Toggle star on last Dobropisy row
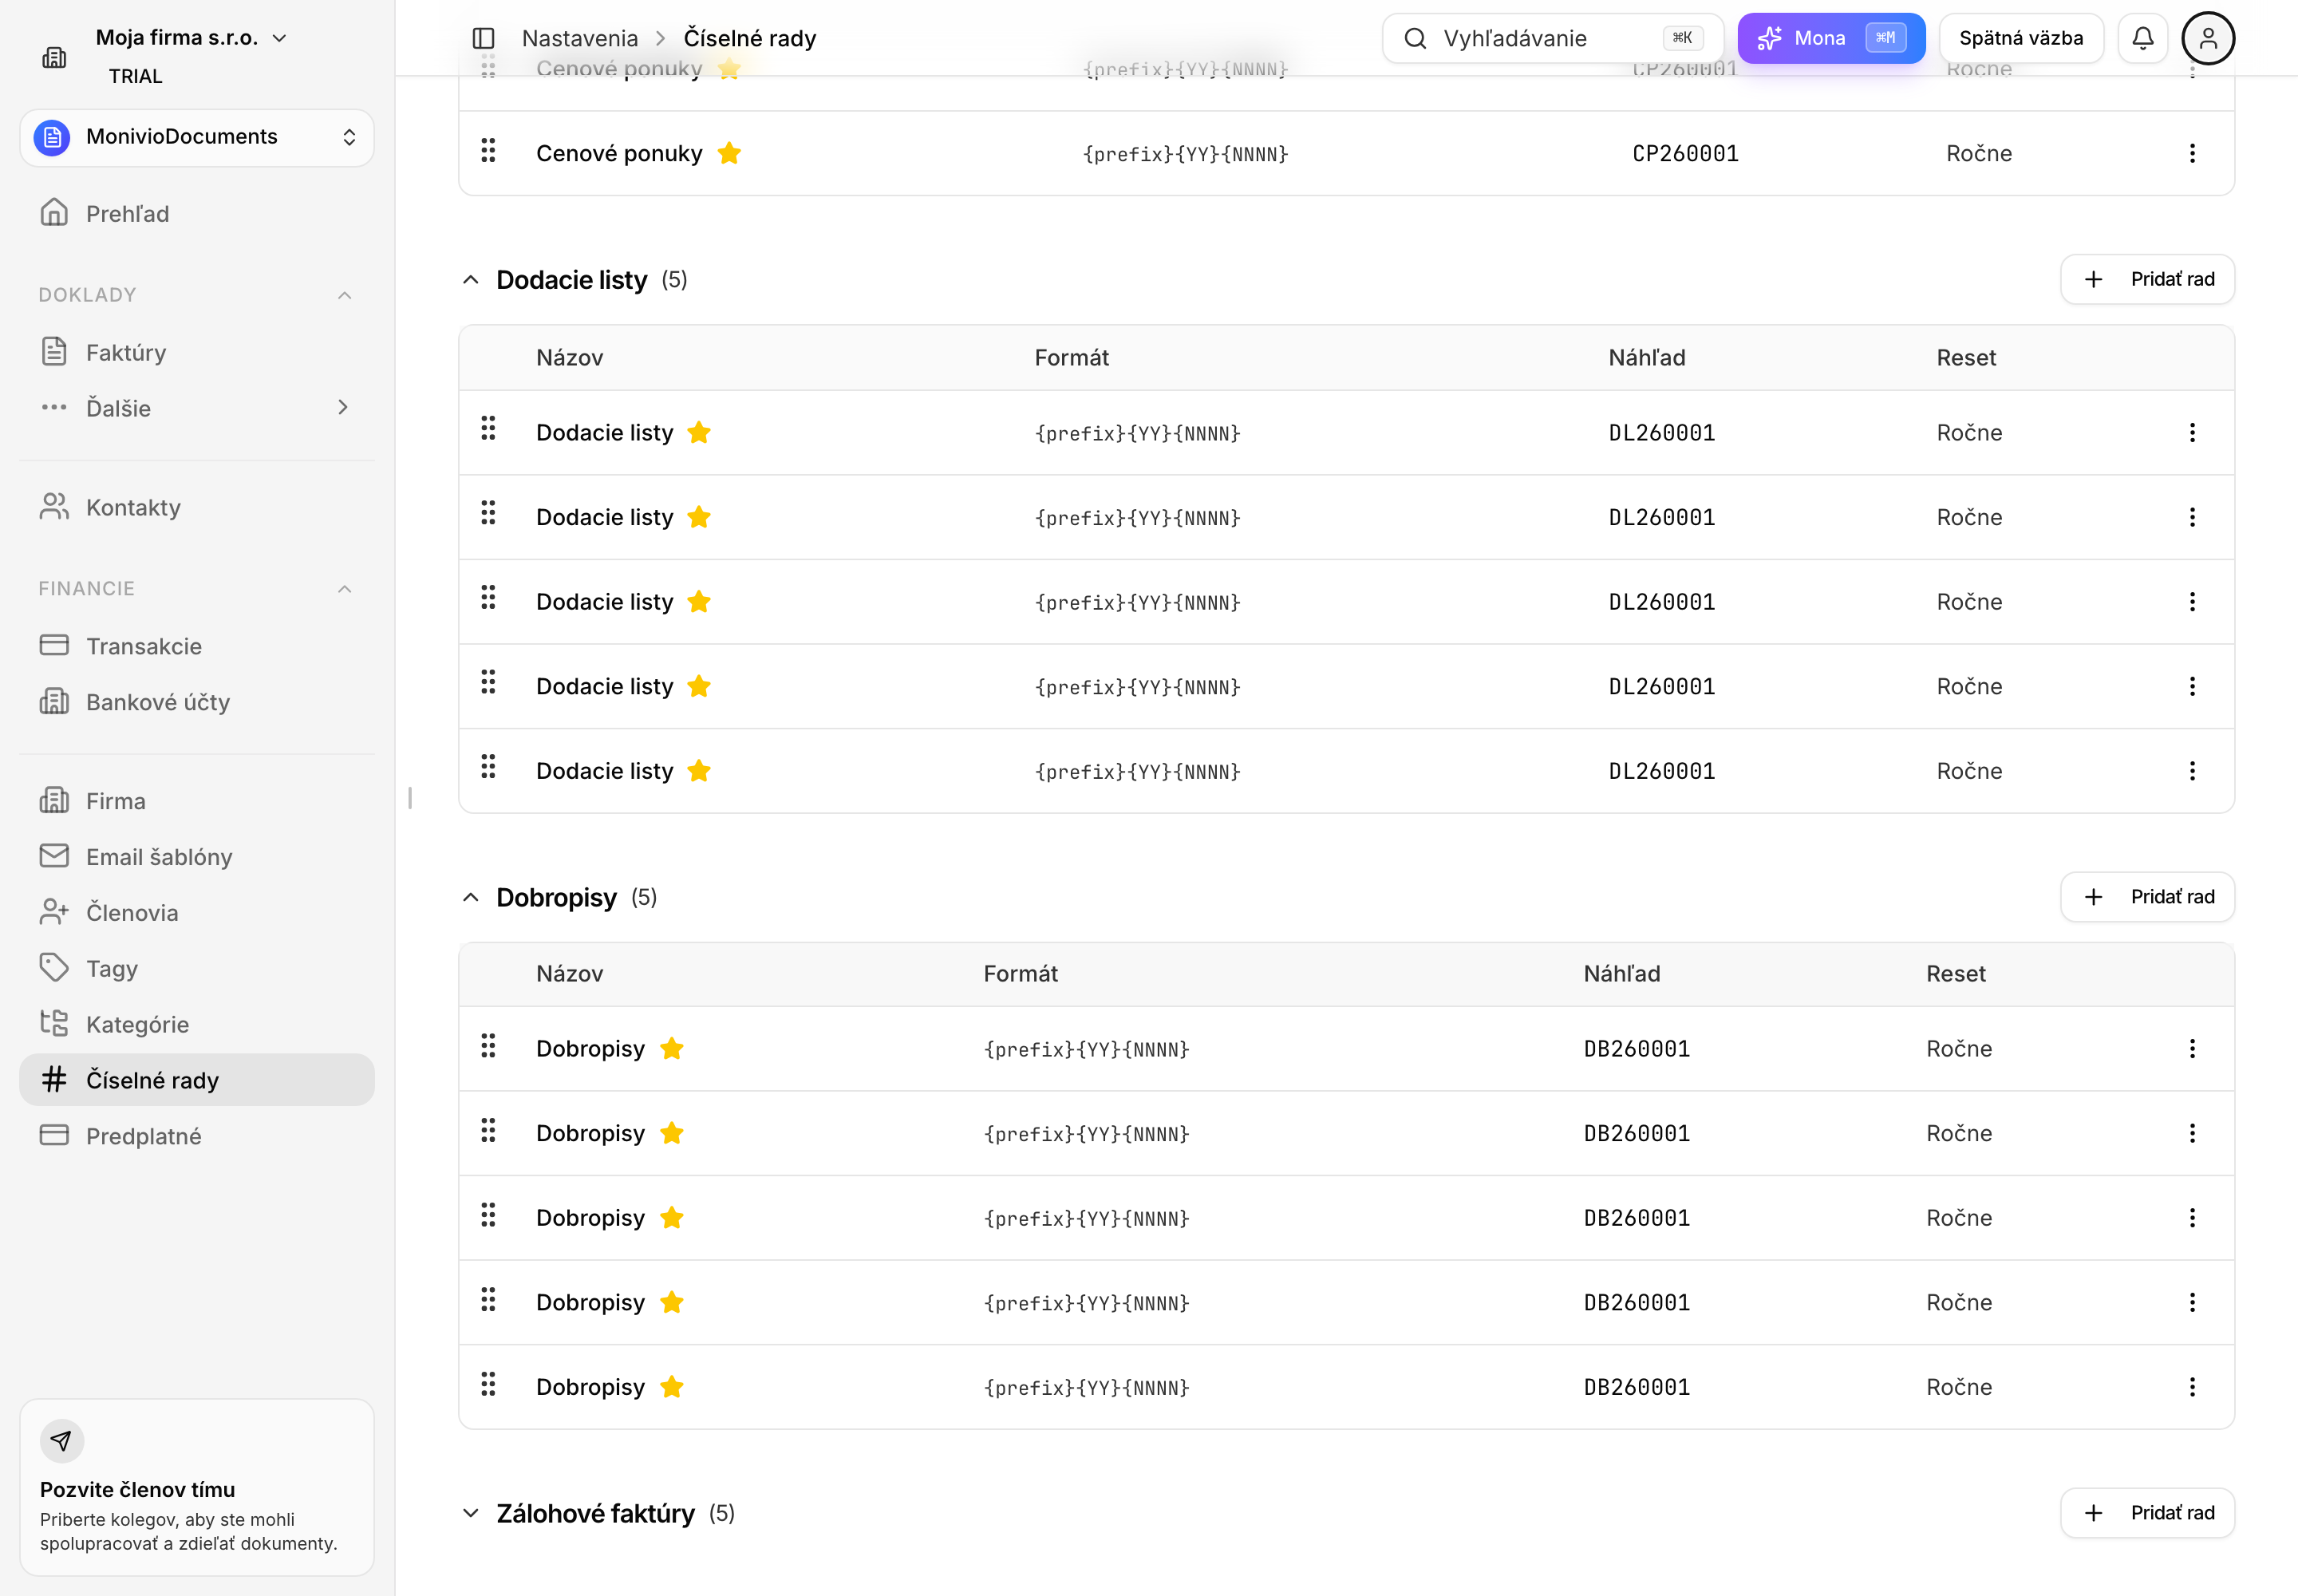Viewport: 2298px width, 1596px height. point(672,1387)
